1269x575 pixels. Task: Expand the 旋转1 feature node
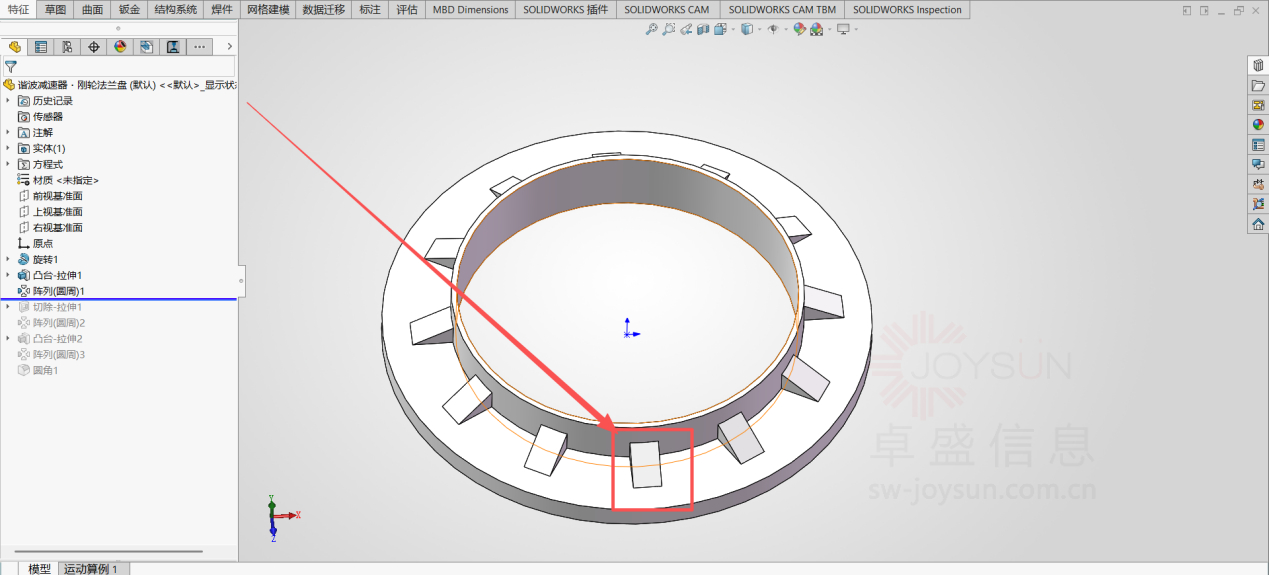click(x=9, y=259)
